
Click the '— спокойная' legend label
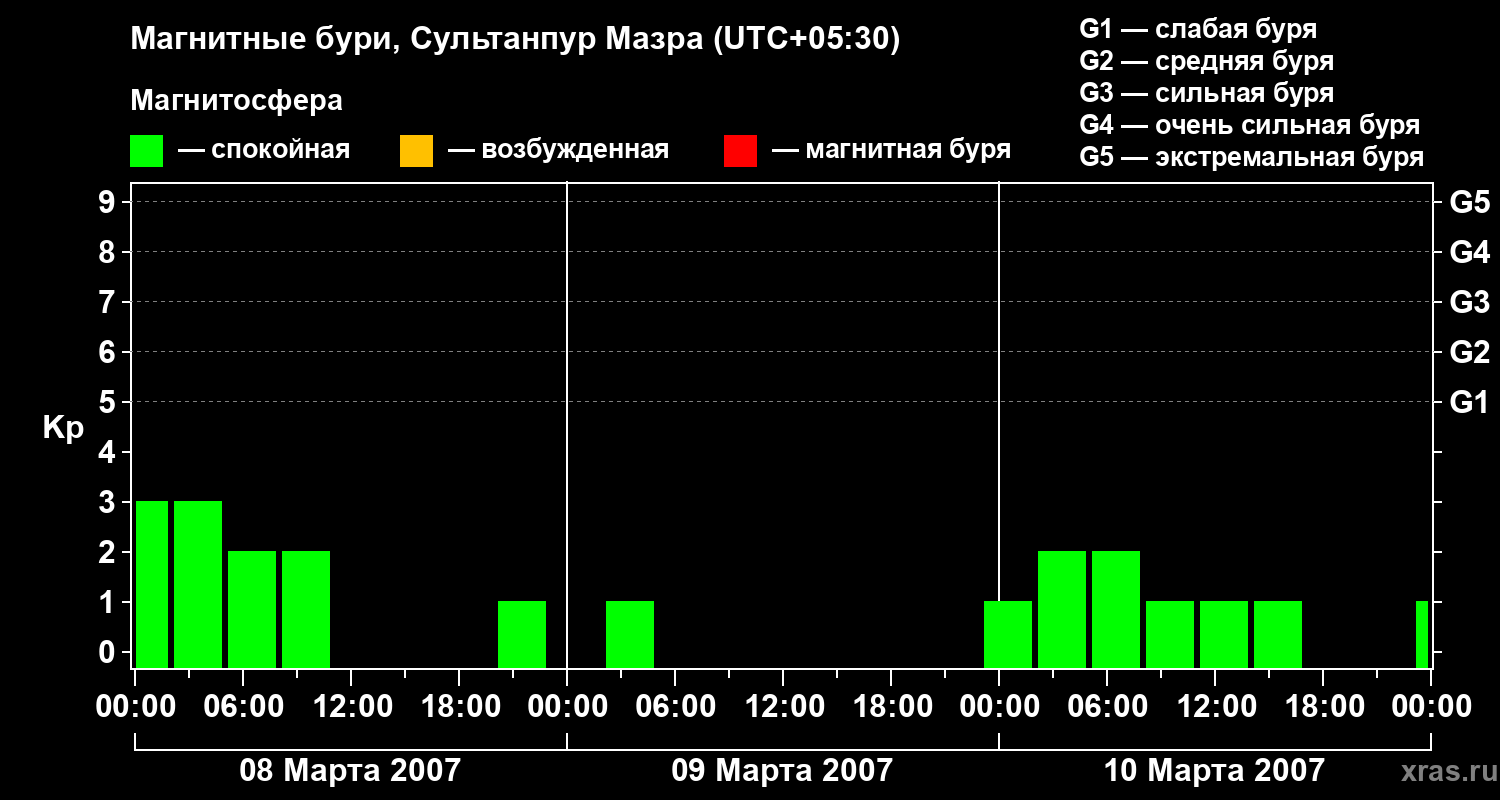pyautogui.click(x=264, y=150)
